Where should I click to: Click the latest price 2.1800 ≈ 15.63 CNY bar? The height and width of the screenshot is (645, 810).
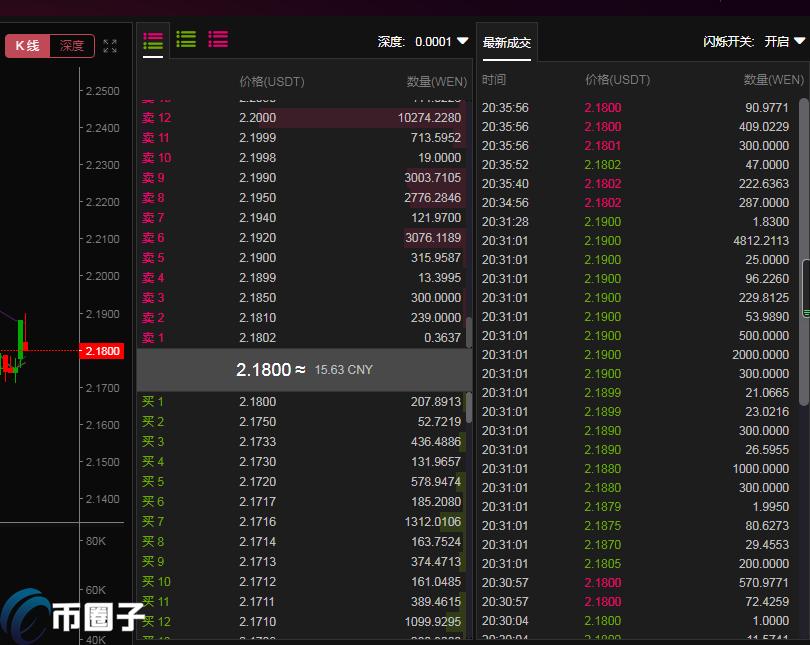click(x=304, y=370)
